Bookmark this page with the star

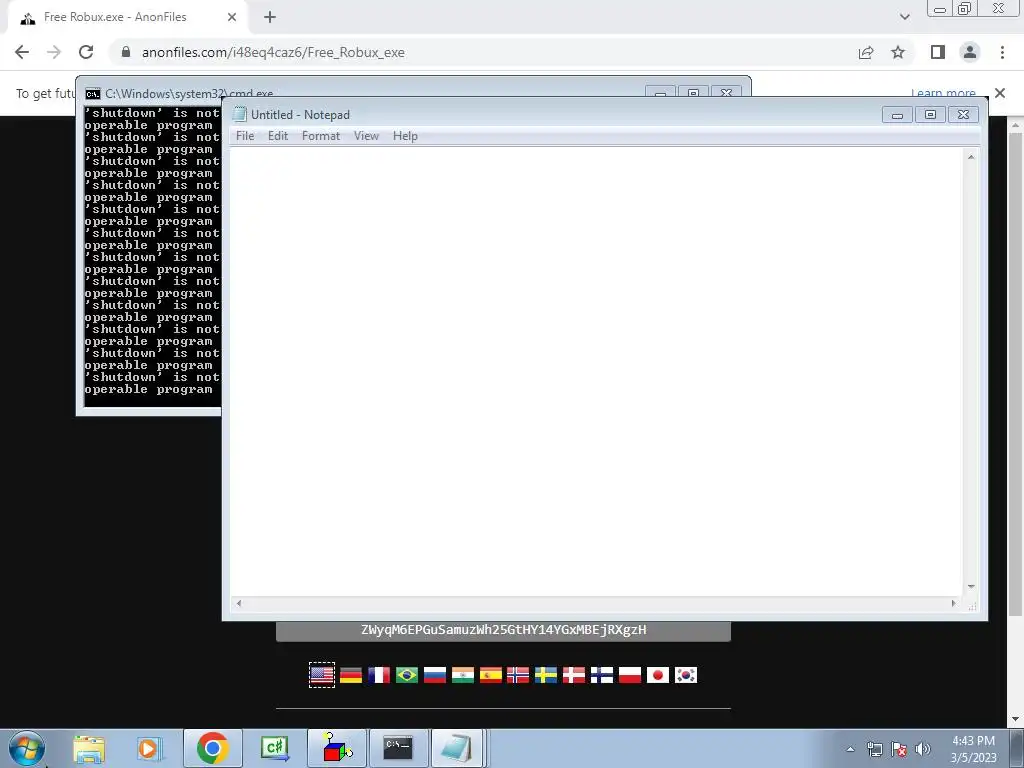tap(898, 52)
